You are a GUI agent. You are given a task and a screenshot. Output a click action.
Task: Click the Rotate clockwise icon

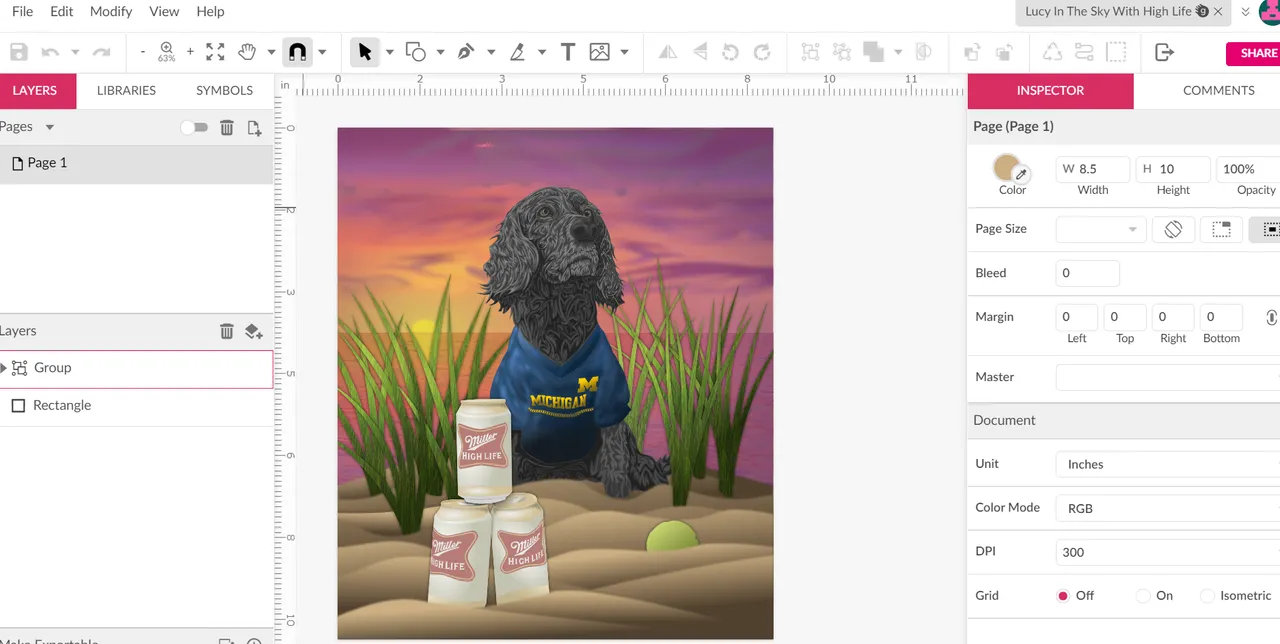(x=762, y=52)
